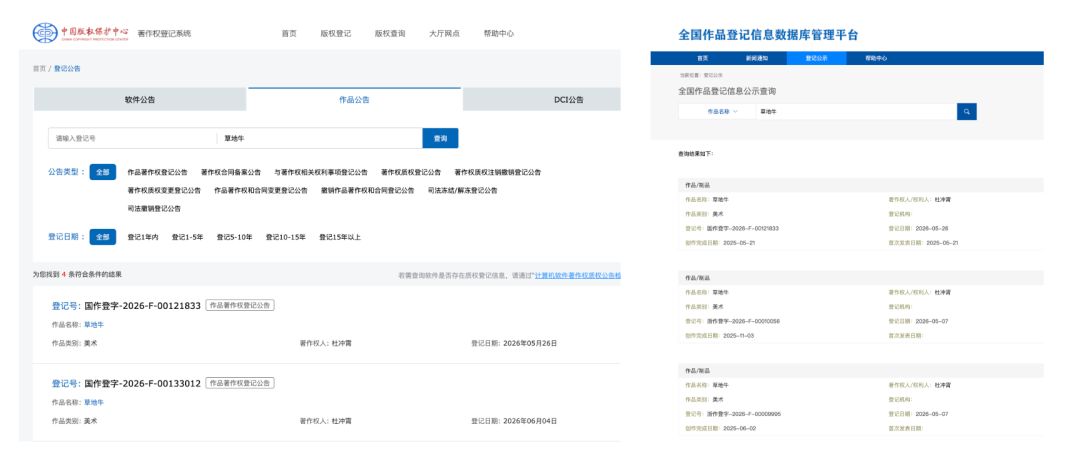Click 帮助中心 in right platform navbar
This screenshot has height=459, width=1080.
coord(876,59)
